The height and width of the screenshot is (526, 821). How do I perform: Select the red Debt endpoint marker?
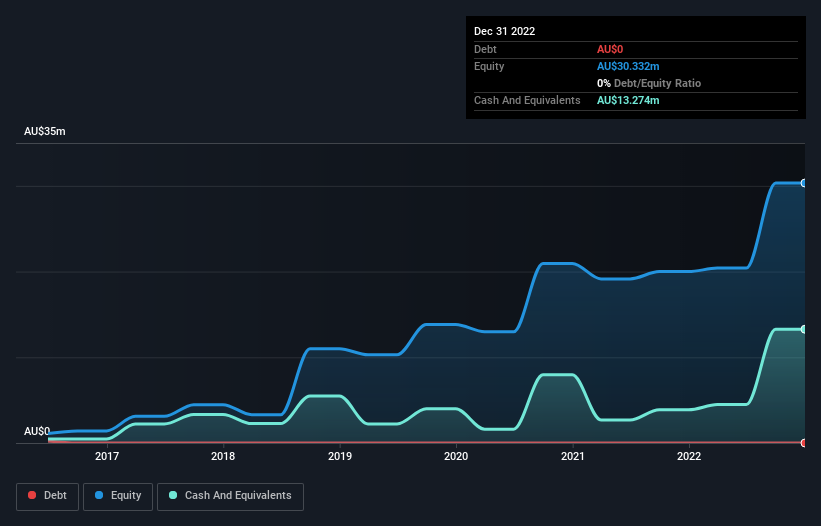click(804, 443)
